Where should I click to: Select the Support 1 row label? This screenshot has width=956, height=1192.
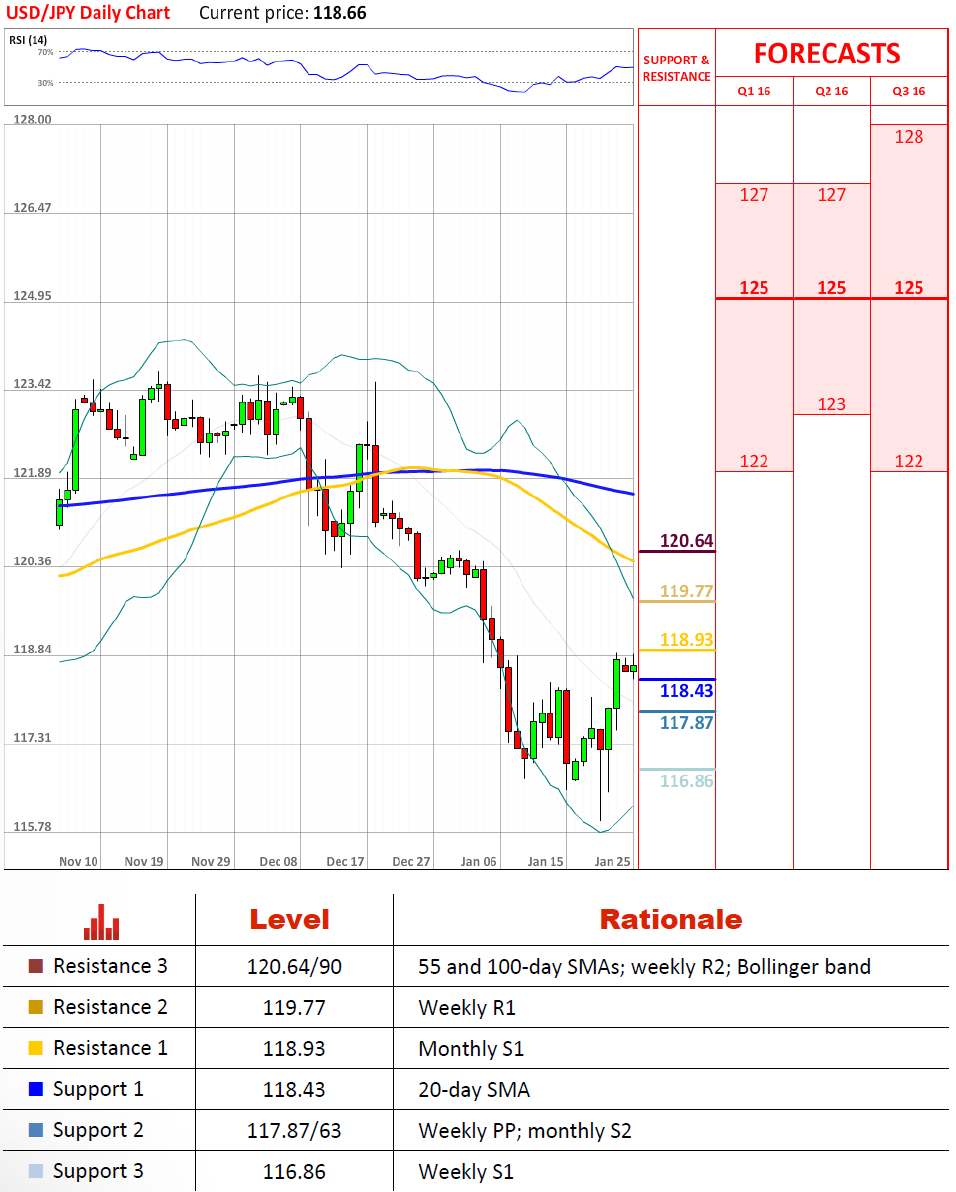(98, 1089)
